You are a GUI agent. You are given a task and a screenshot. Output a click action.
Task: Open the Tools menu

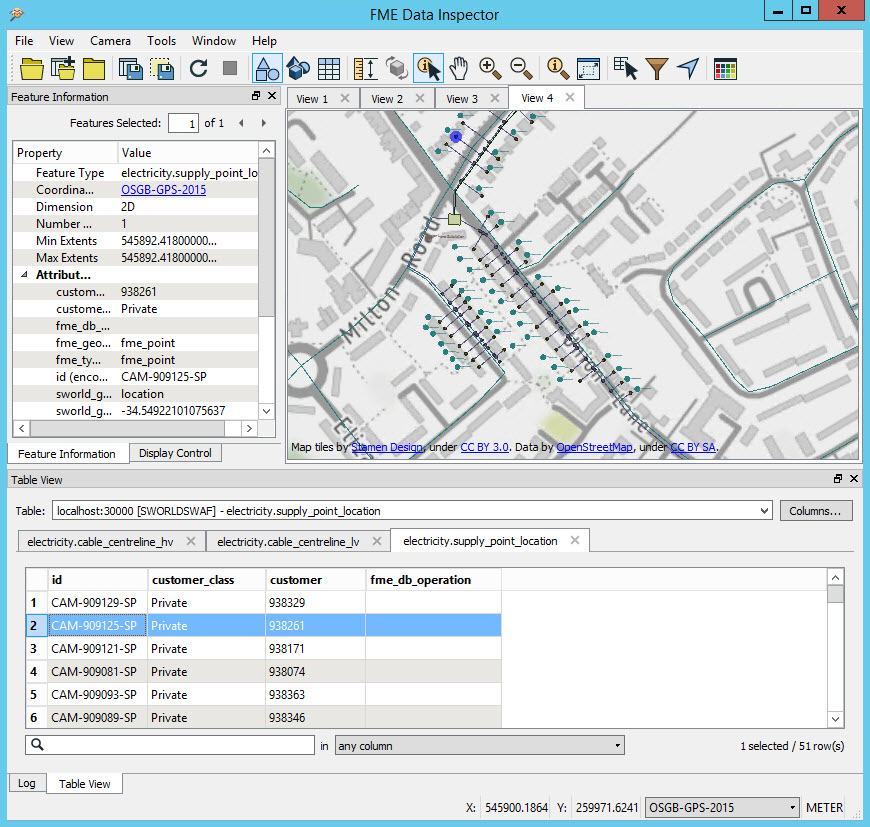(161, 40)
